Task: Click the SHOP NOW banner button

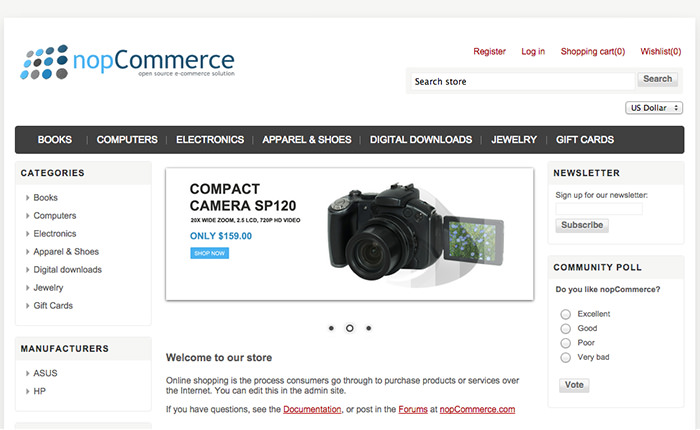Action: click(209, 253)
